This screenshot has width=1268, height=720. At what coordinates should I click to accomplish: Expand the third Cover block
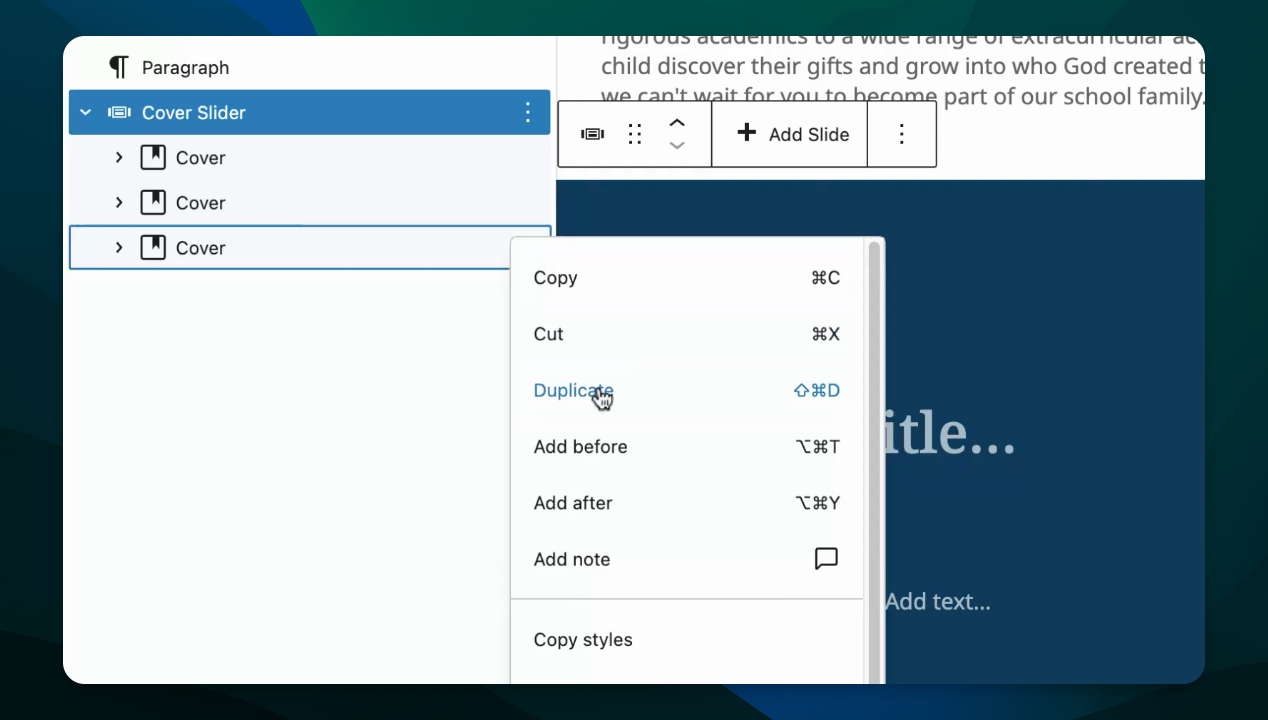119,248
